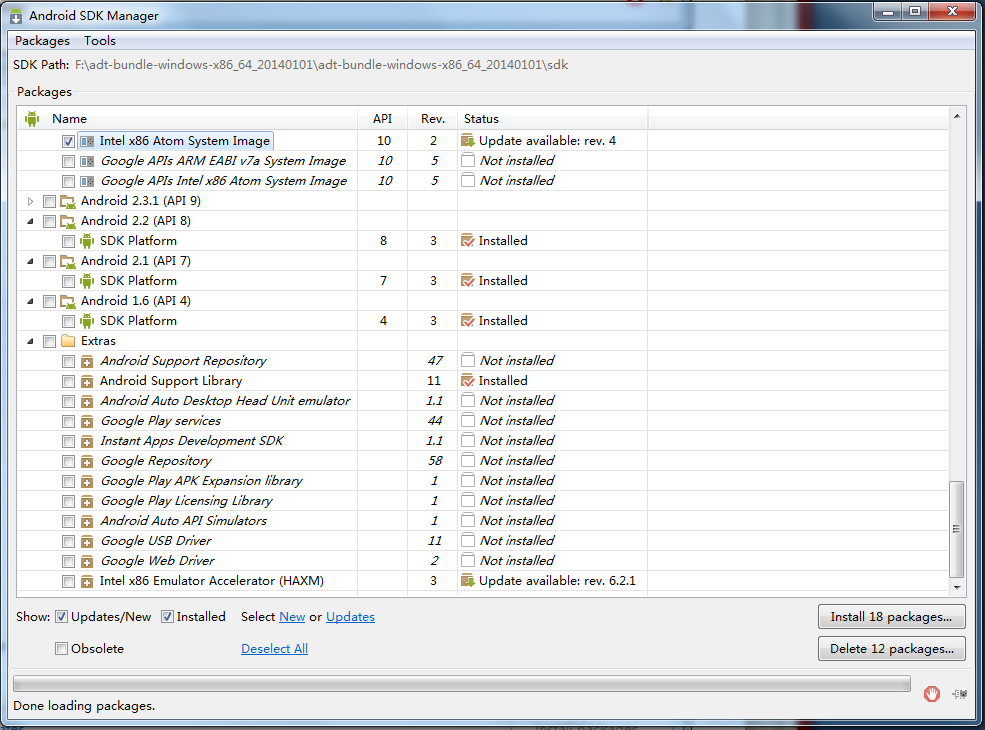Select the Instant Apps Development SDK row
Image resolution: width=985 pixels, height=730 pixels.
[482, 441]
